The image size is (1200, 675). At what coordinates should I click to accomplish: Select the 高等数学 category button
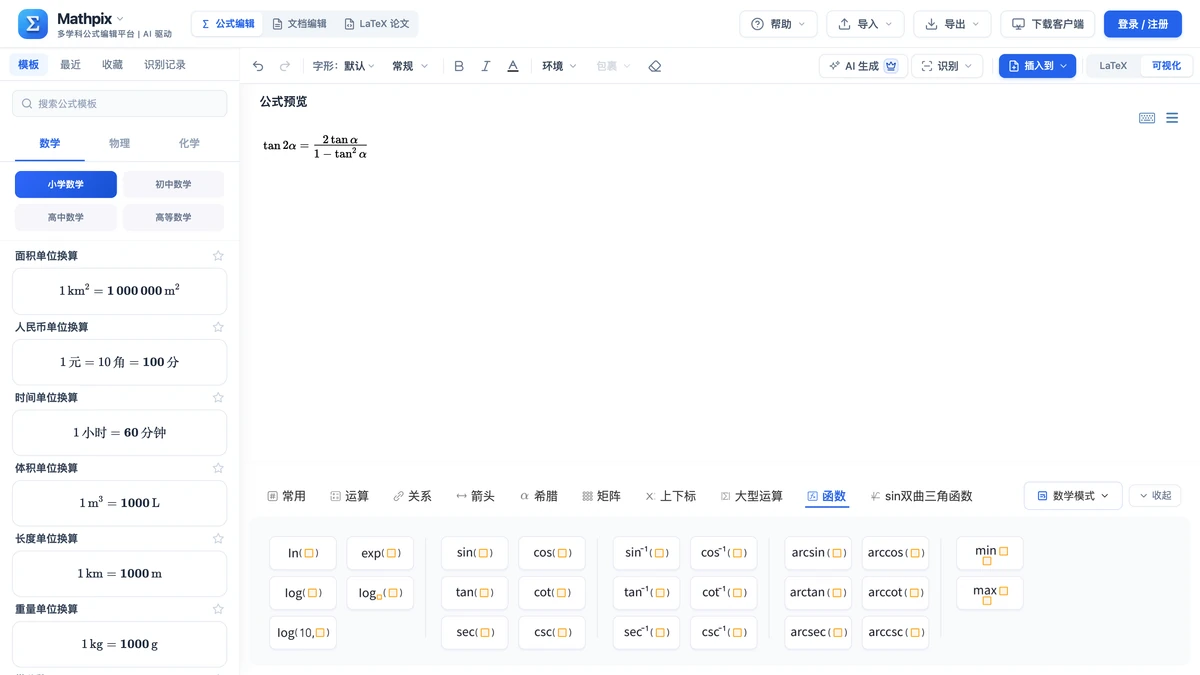point(173,217)
